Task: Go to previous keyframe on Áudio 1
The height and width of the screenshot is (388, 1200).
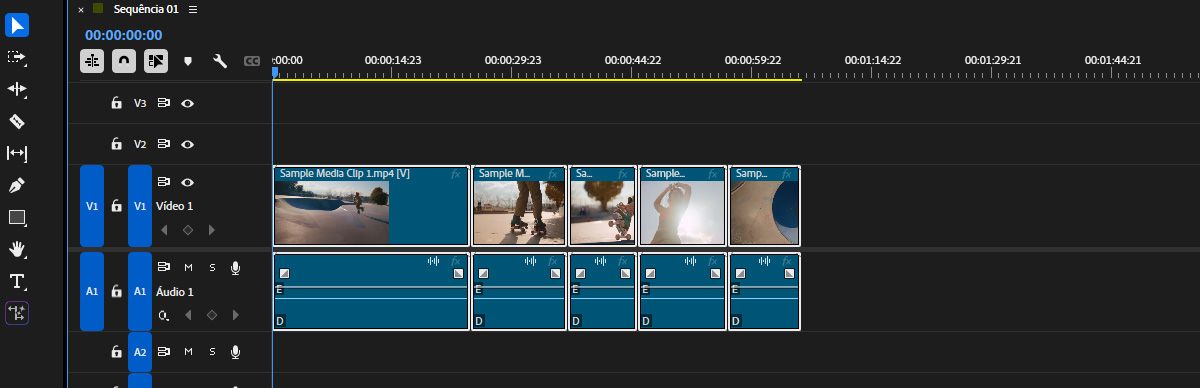Action: click(187, 315)
